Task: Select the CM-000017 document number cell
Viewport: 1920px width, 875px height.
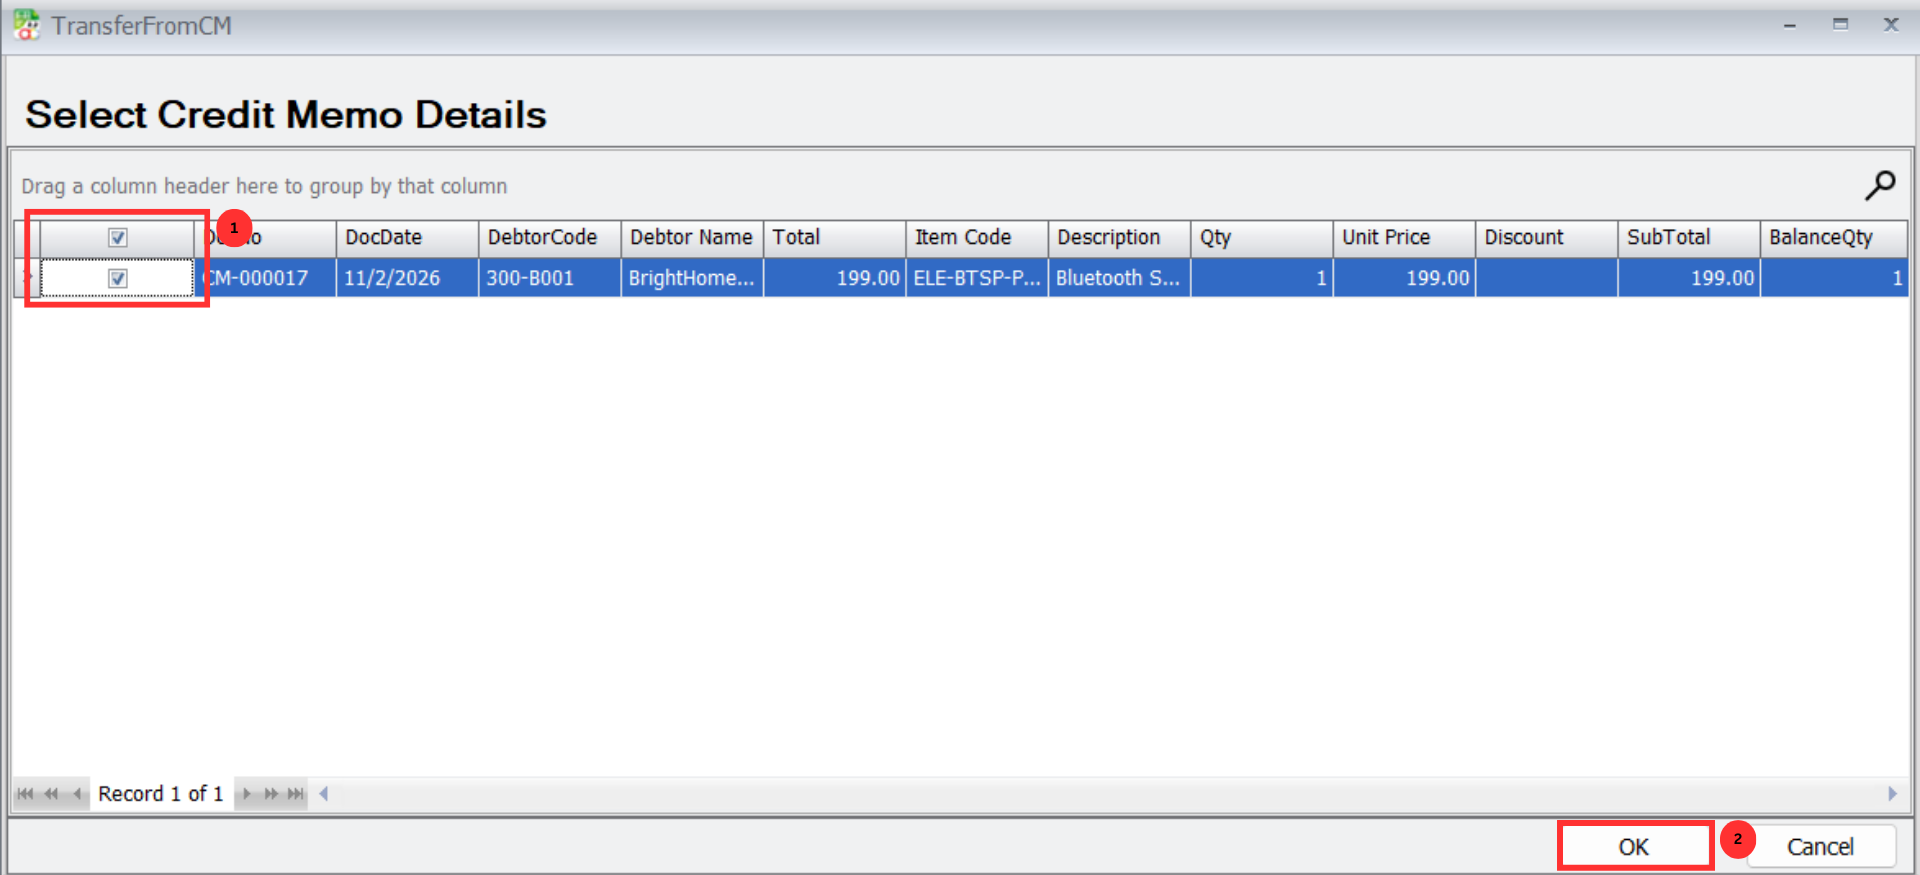Action: coord(265,278)
